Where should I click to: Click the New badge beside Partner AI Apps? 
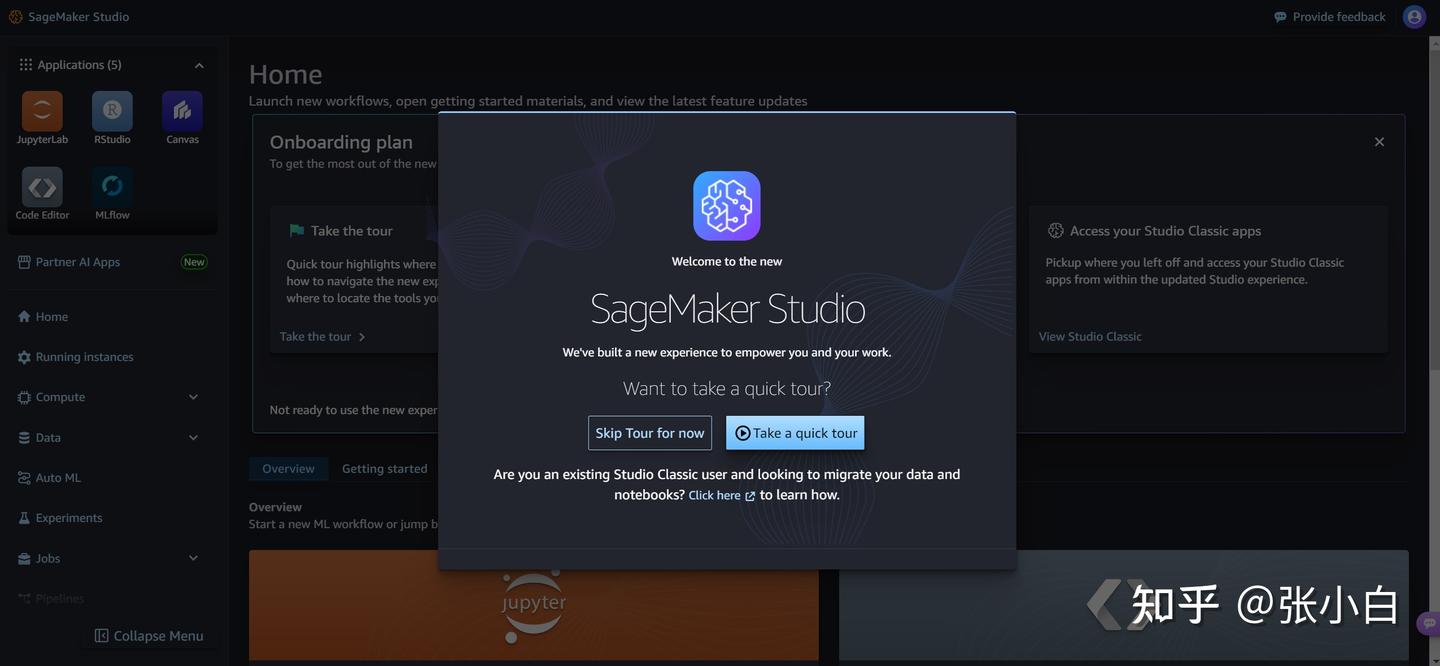point(194,262)
